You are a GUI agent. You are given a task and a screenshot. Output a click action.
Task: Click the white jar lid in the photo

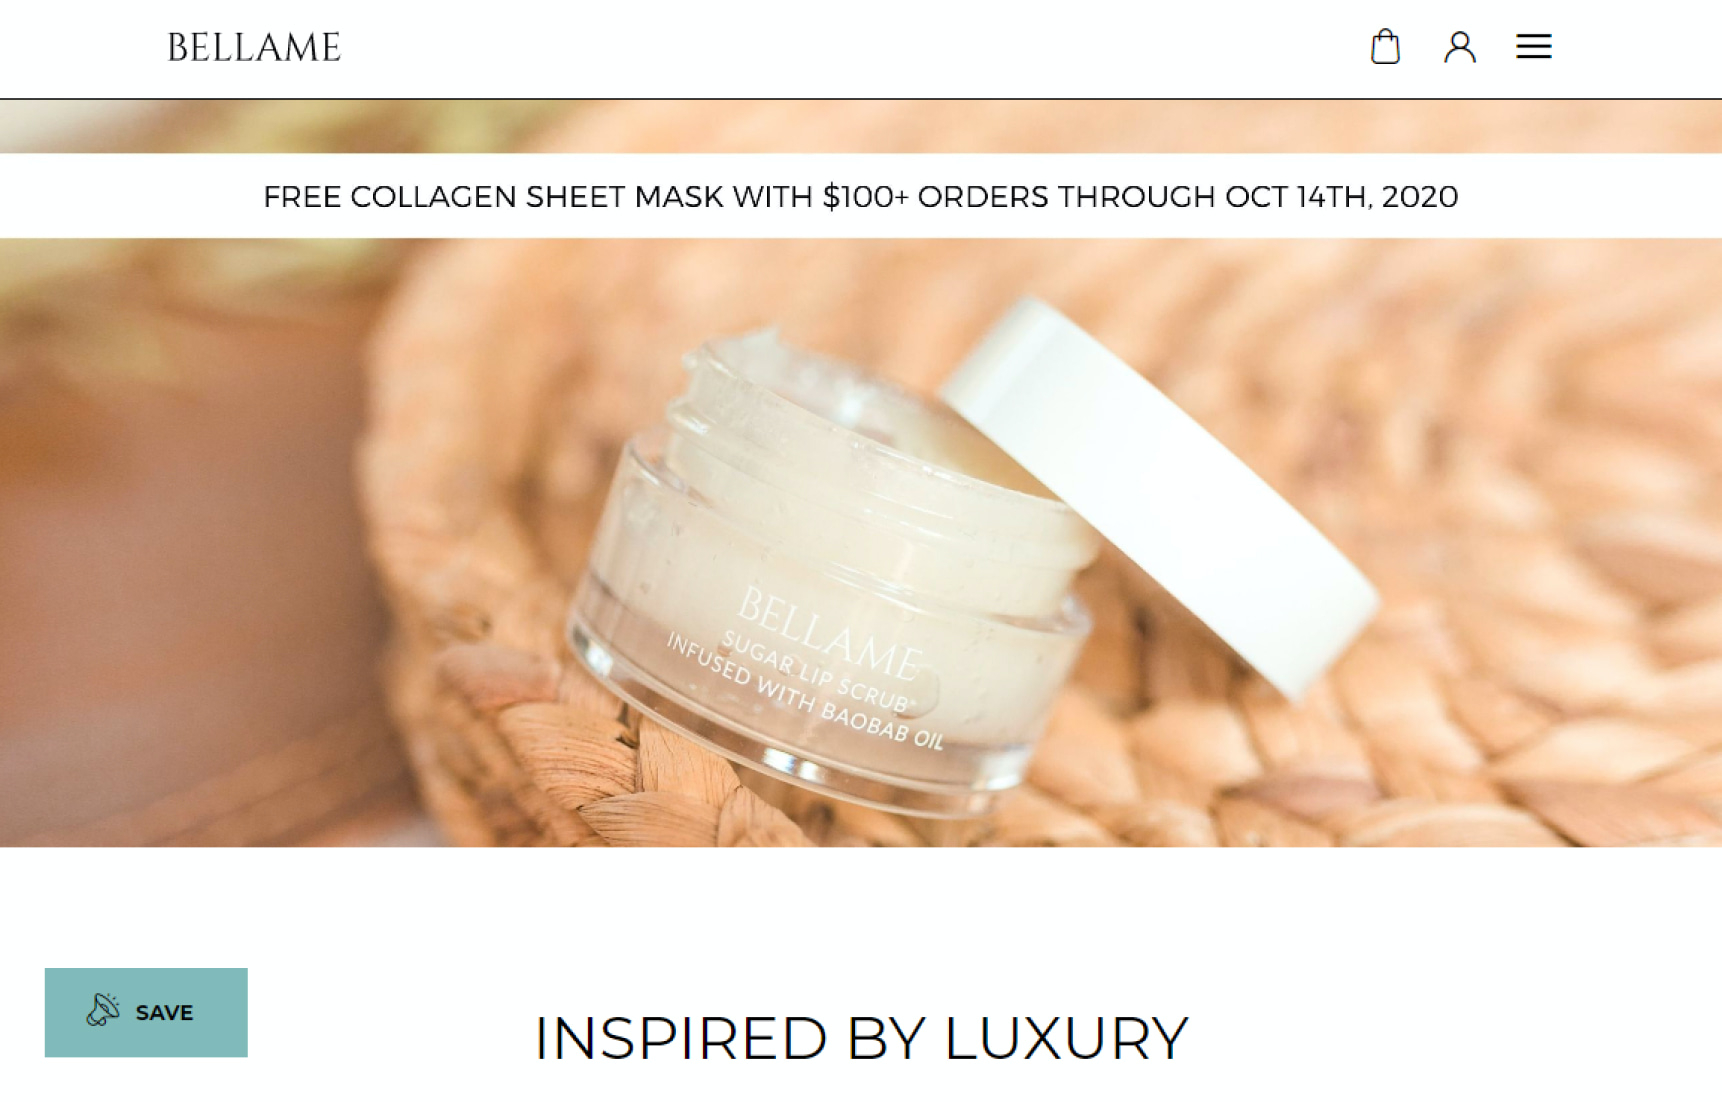(1160, 495)
